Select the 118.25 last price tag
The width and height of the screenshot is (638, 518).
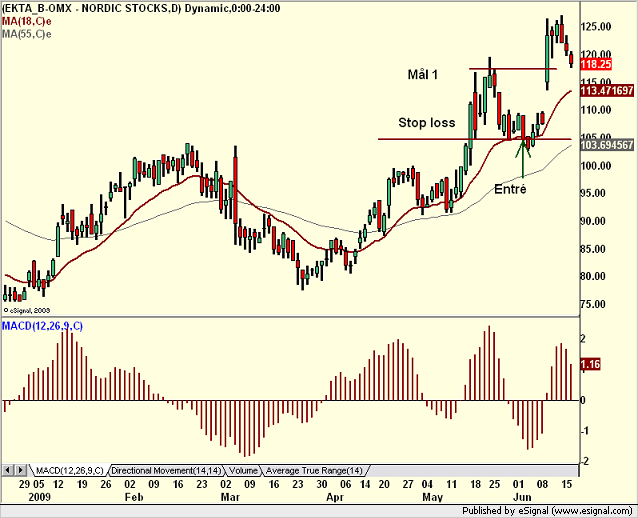tap(596, 64)
